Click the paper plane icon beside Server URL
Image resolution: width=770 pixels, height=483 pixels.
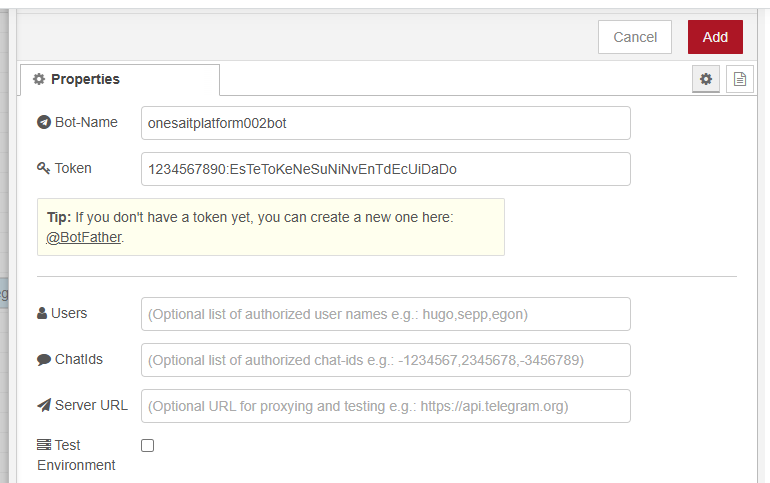click(44, 406)
